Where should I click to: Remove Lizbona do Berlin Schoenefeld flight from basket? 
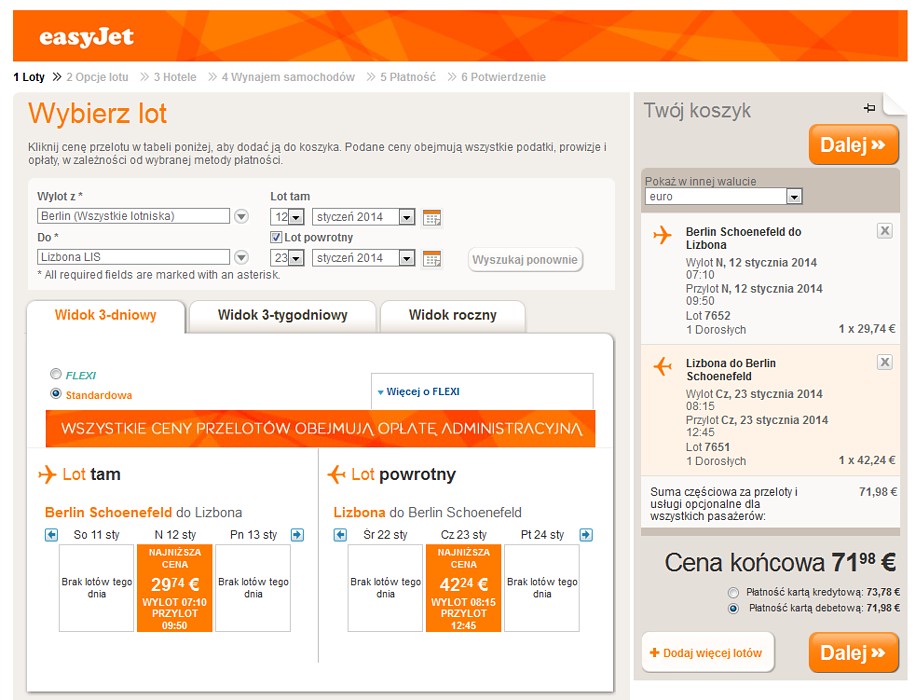coord(885,362)
